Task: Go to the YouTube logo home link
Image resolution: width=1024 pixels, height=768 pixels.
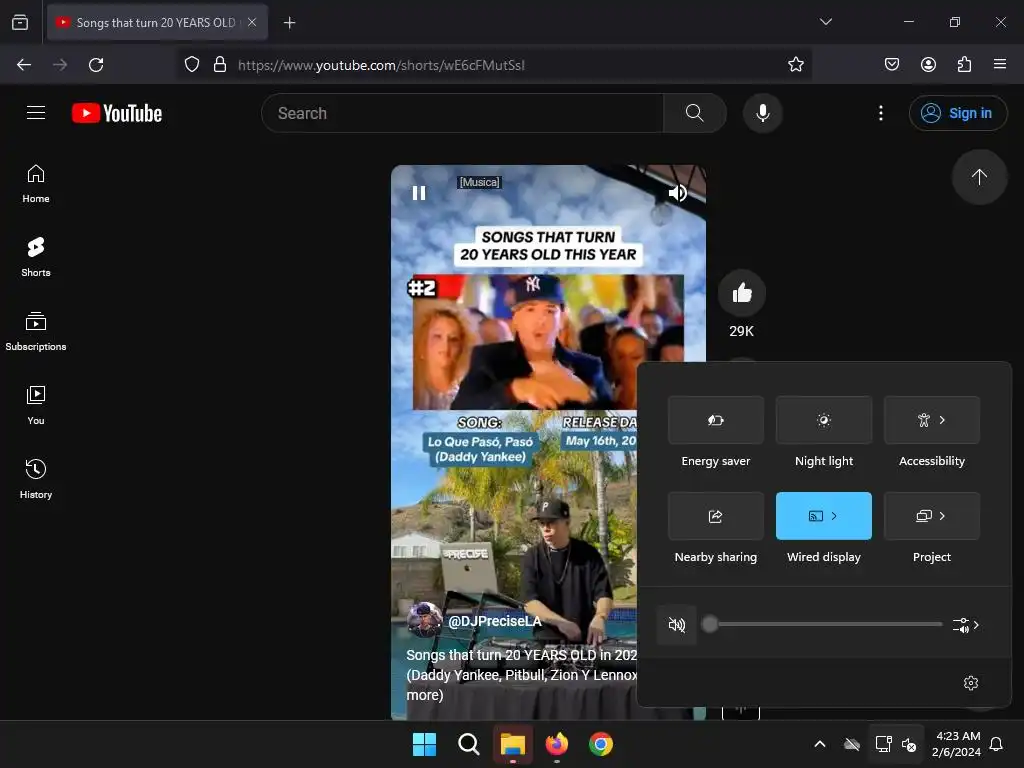Action: (117, 113)
